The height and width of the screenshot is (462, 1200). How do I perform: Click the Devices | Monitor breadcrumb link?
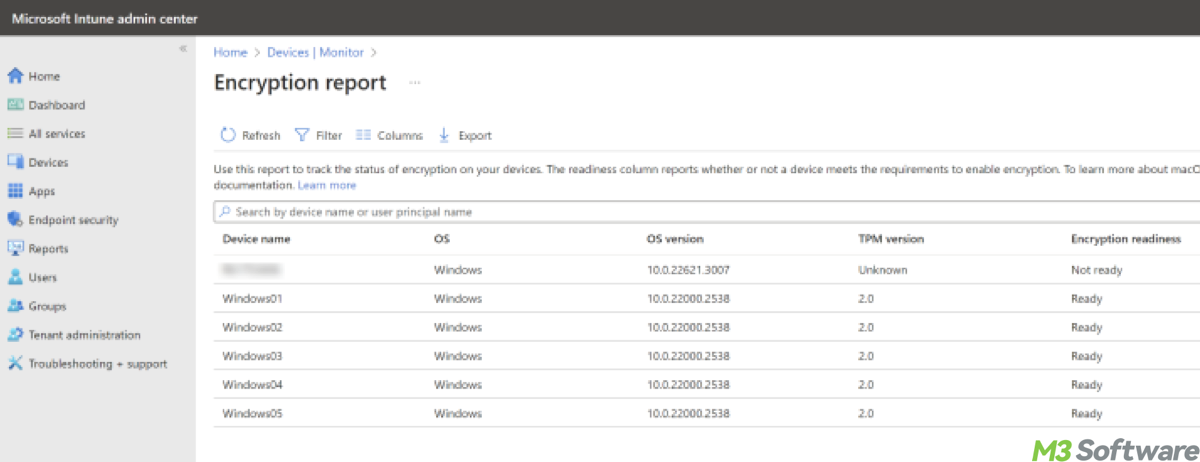(315, 52)
